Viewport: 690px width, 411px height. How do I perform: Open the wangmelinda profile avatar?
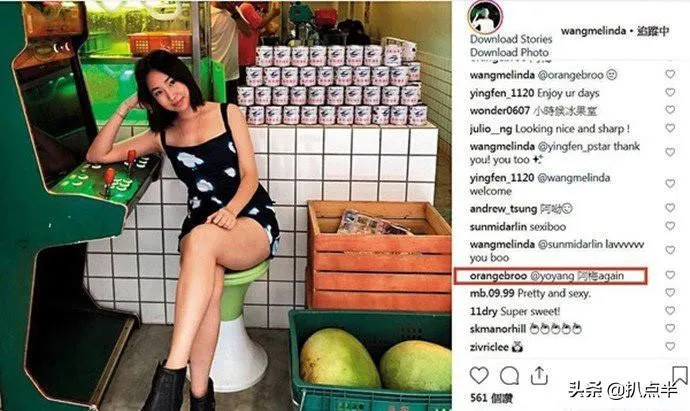[485, 17]
